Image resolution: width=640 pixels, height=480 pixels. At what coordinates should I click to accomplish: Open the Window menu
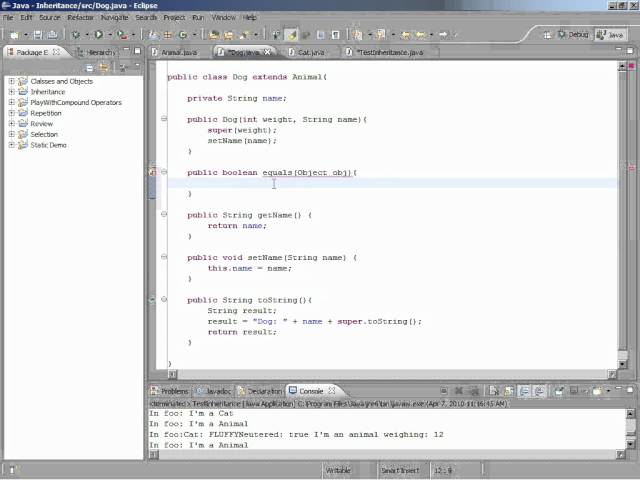(223, 18)
